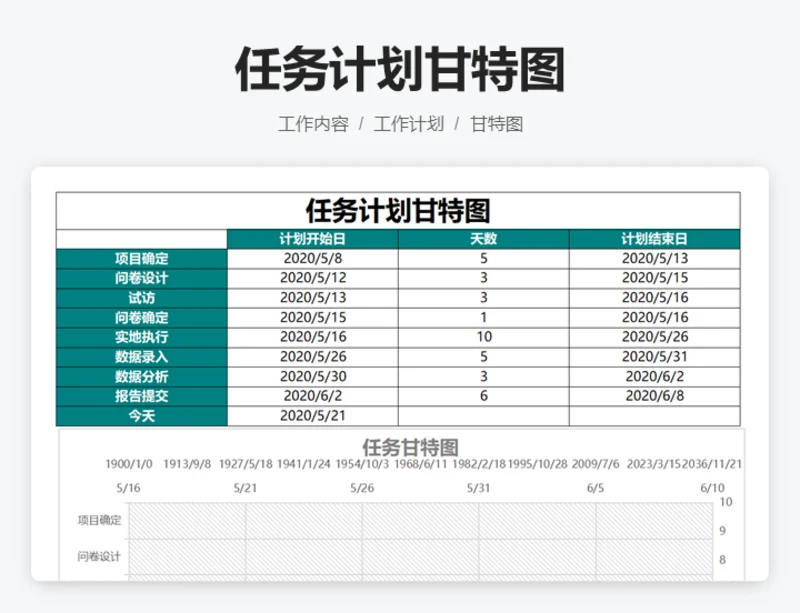
Task: Click start date 2020/5/8 for 项目确定
Action: coord(313,259)
